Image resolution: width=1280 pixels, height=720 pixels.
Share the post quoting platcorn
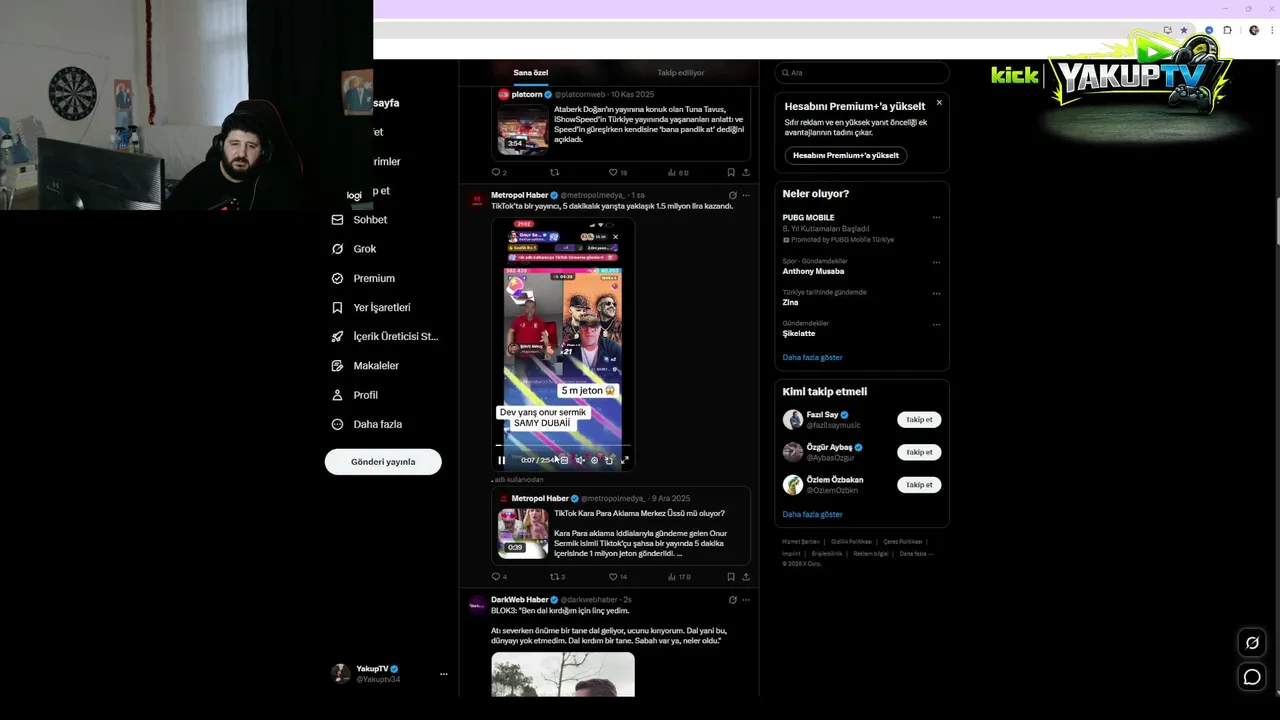(746, 172)
